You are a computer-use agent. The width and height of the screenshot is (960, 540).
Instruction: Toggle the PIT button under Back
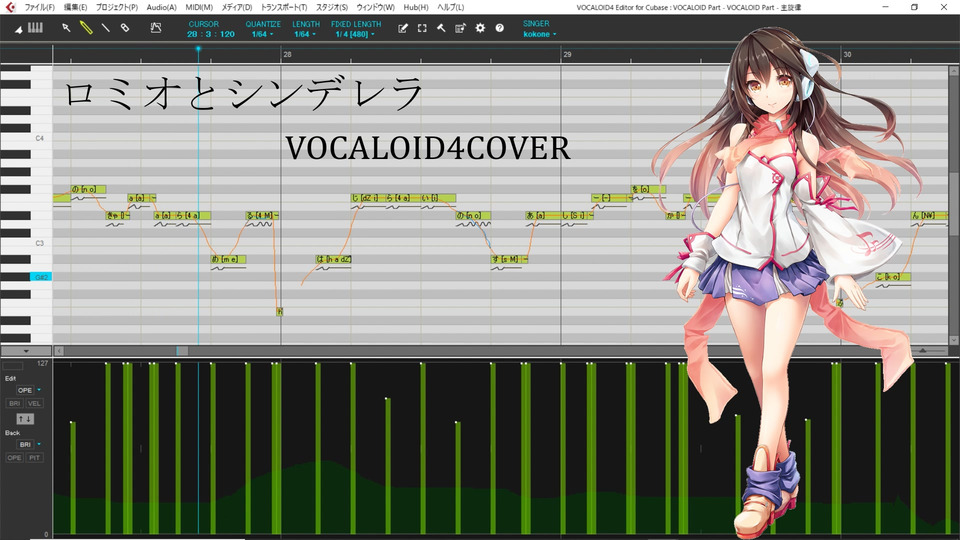(34, 458)
